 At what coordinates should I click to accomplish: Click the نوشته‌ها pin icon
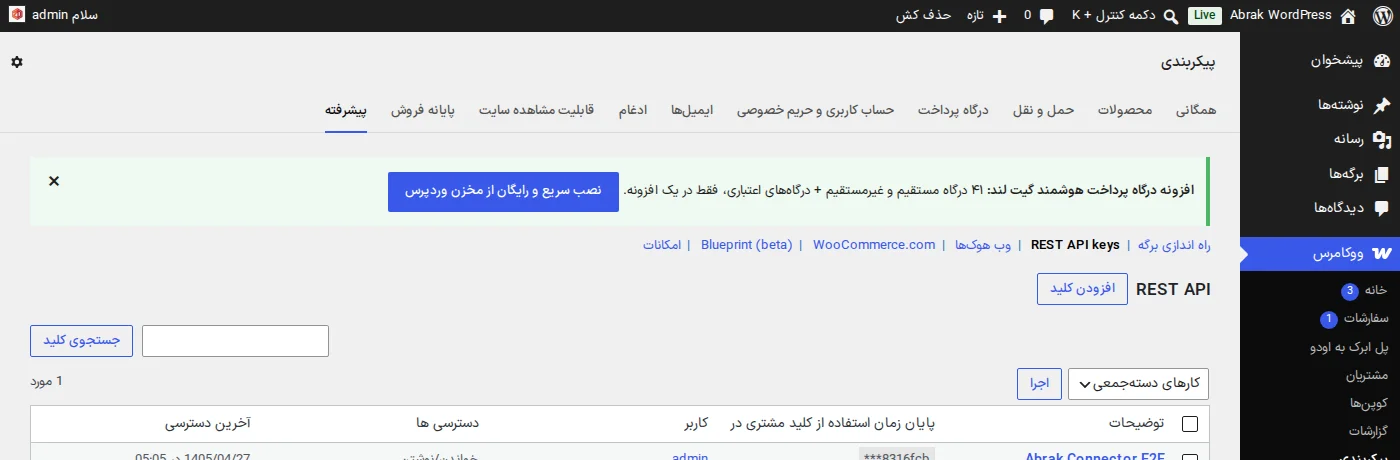1381,105
